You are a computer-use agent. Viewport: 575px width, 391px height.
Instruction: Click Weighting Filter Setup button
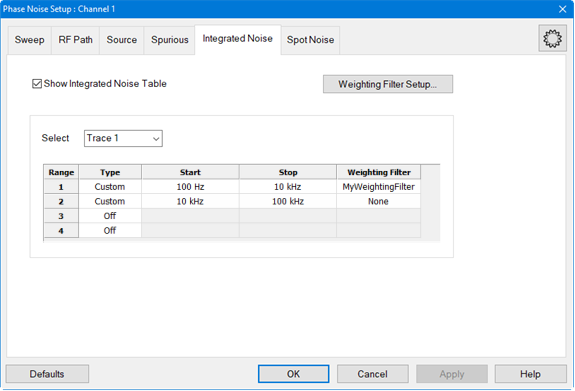[x=388, y=84]
